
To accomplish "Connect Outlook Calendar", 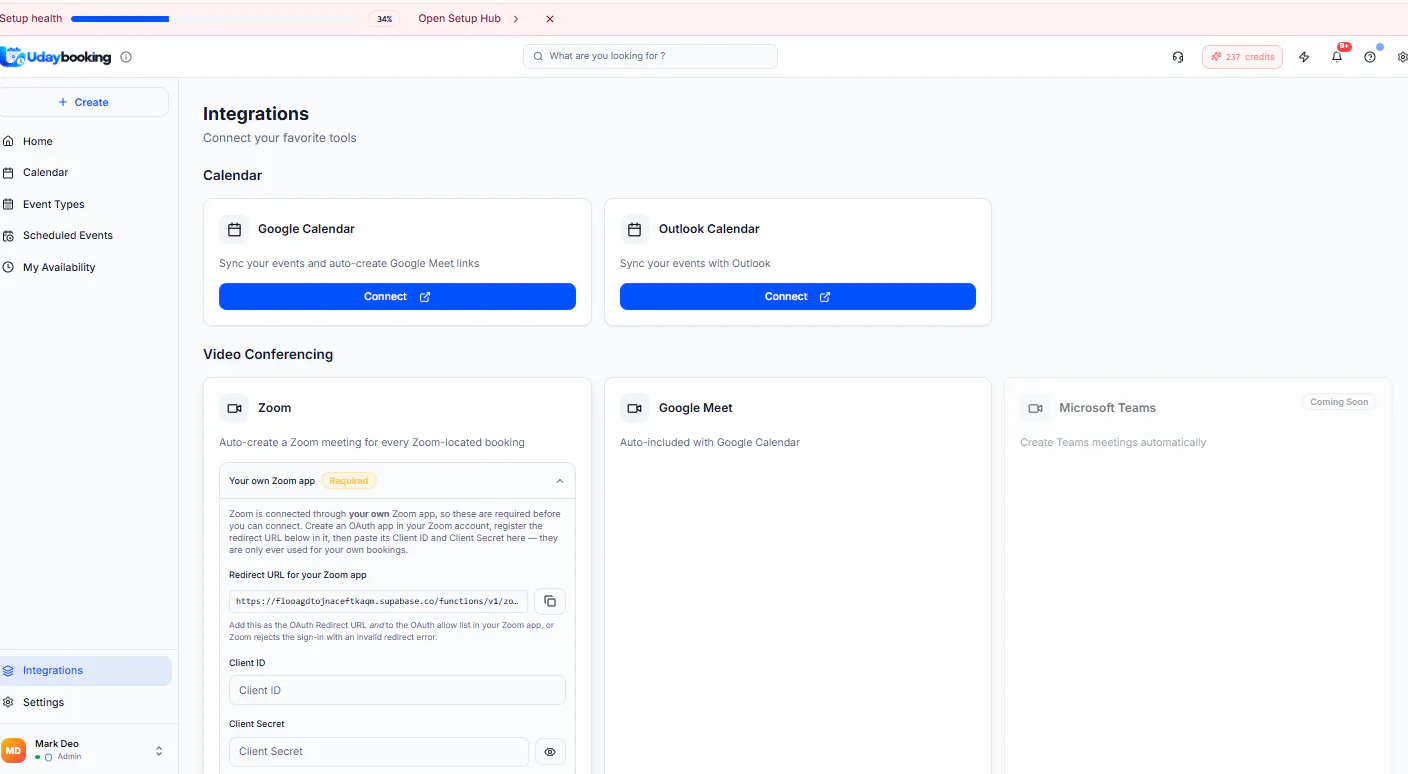I will [x=798, y=297].
